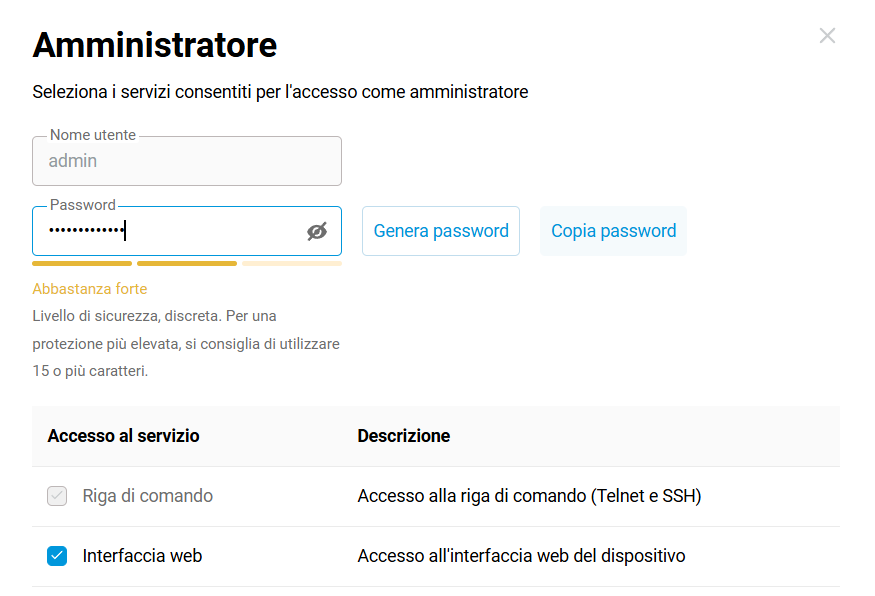Click the web interface access description text
Viewport: 875px width, 596px height.
click(521, 556)
